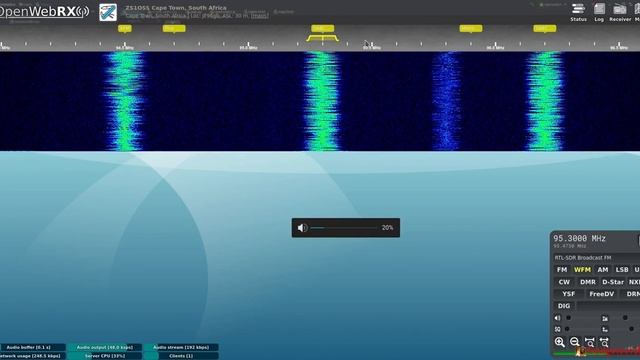
Task: Click rightmost yellow bookmark above green signal
Action: pyautogui.click(x=544, y=29)
